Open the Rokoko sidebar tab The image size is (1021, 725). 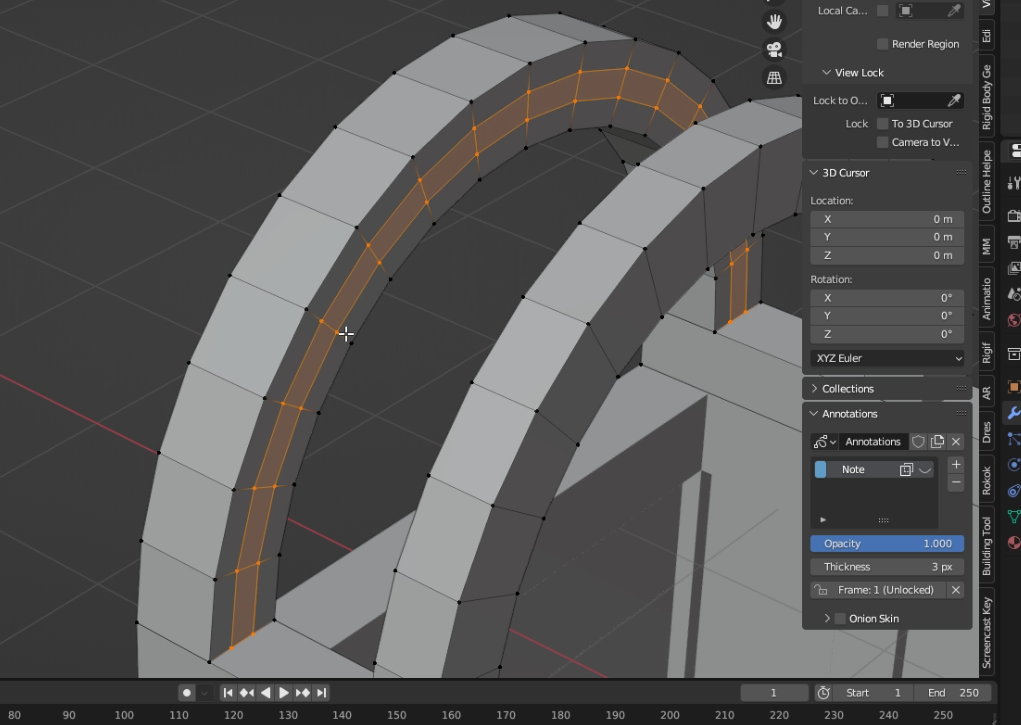pos(987,481)
